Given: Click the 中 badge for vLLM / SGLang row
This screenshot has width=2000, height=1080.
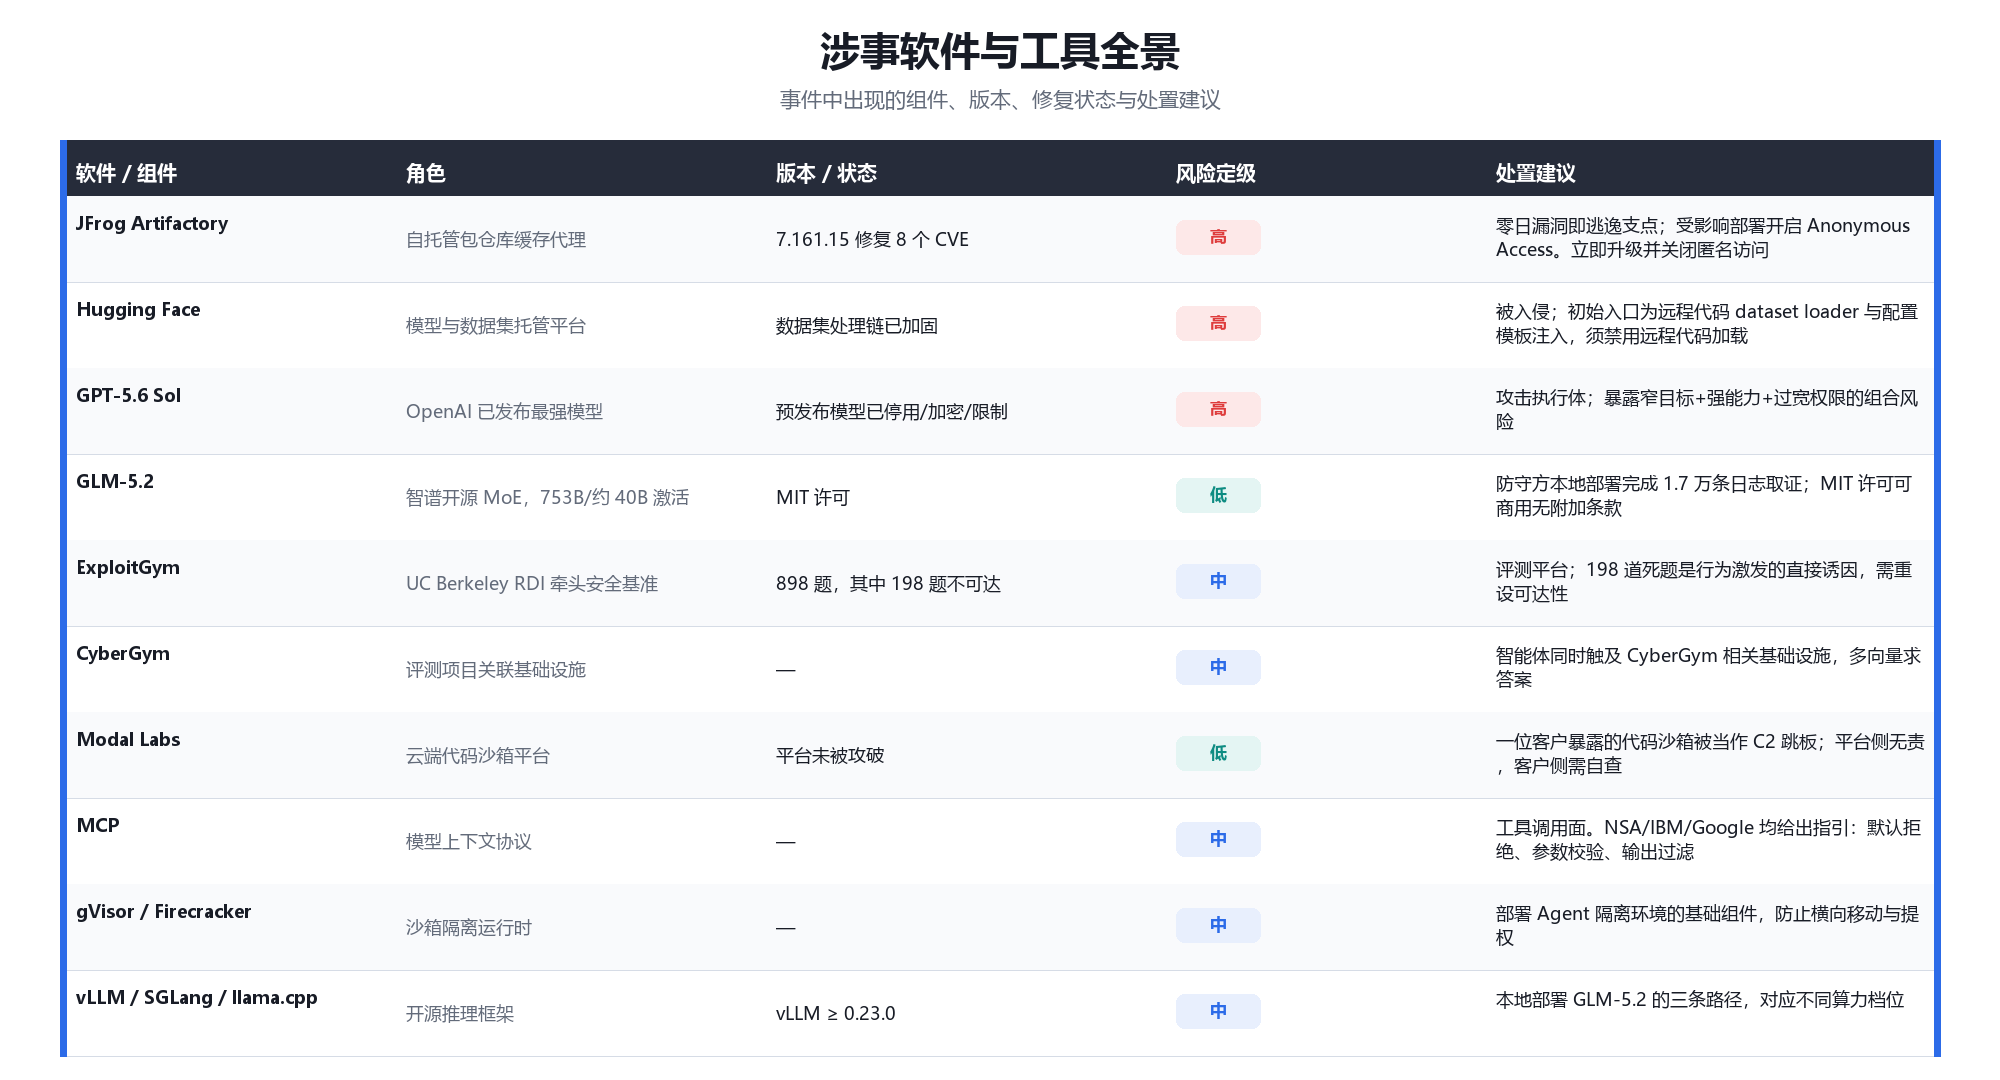Looking at the screenshot, I should (x=1218, y=1011).
